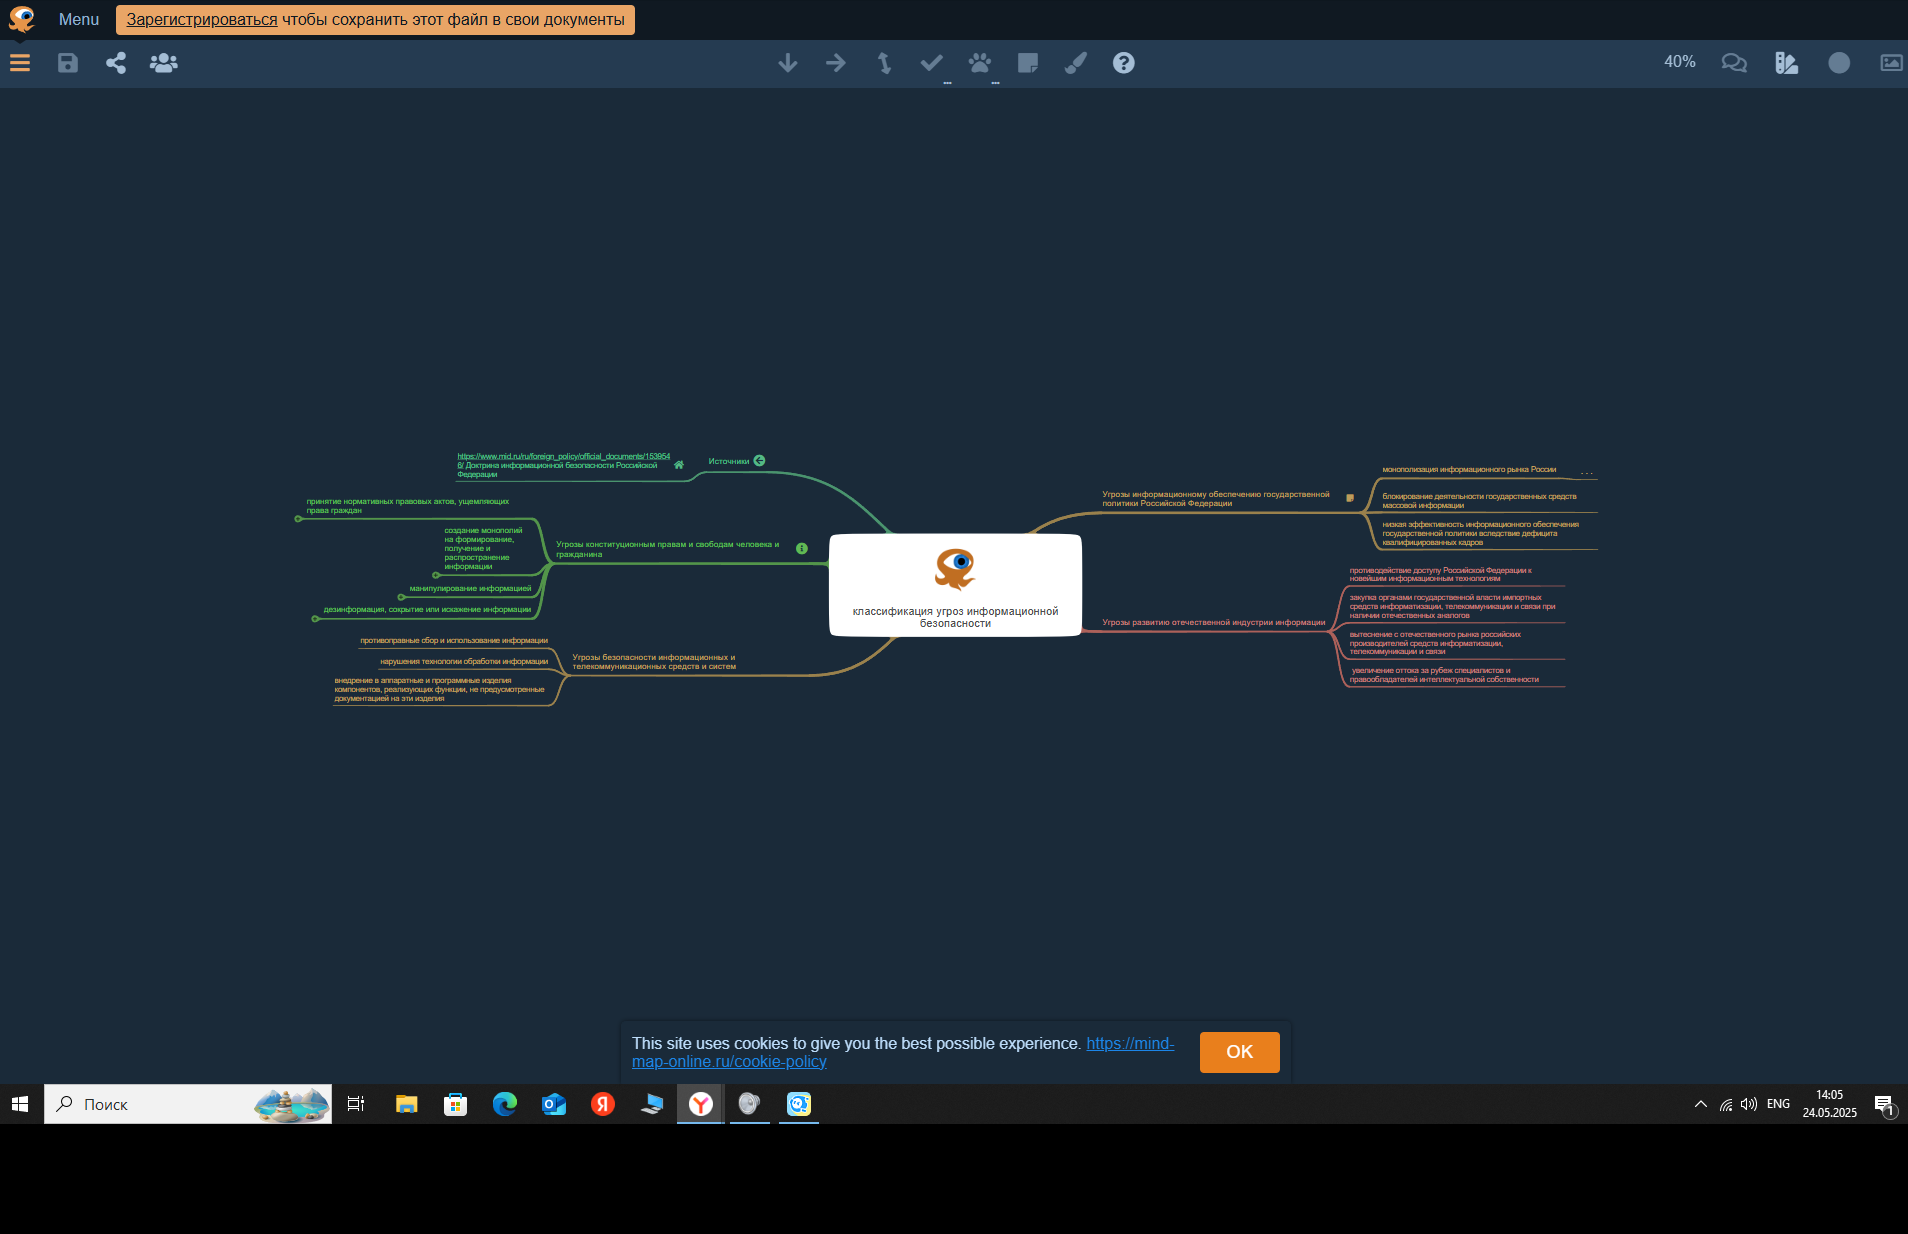Open the hamburger menu in the toolbar
Screen dimensions: 1908x1234
coord(20,63)
